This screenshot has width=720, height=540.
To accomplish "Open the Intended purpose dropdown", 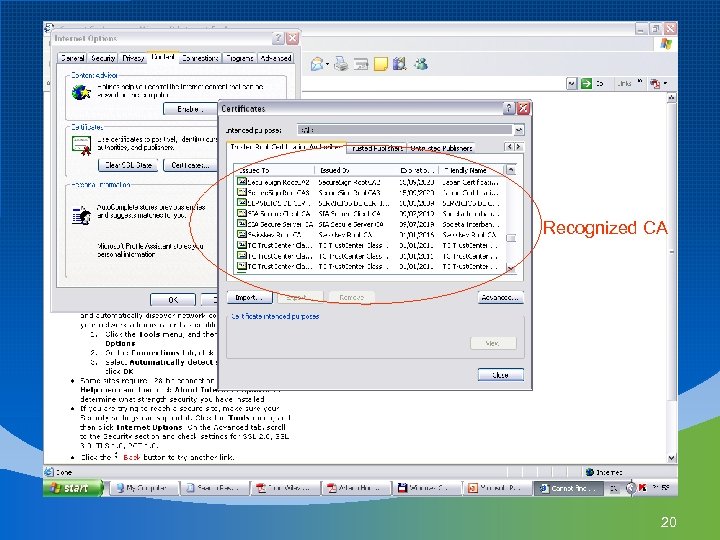I will [518, 130].
